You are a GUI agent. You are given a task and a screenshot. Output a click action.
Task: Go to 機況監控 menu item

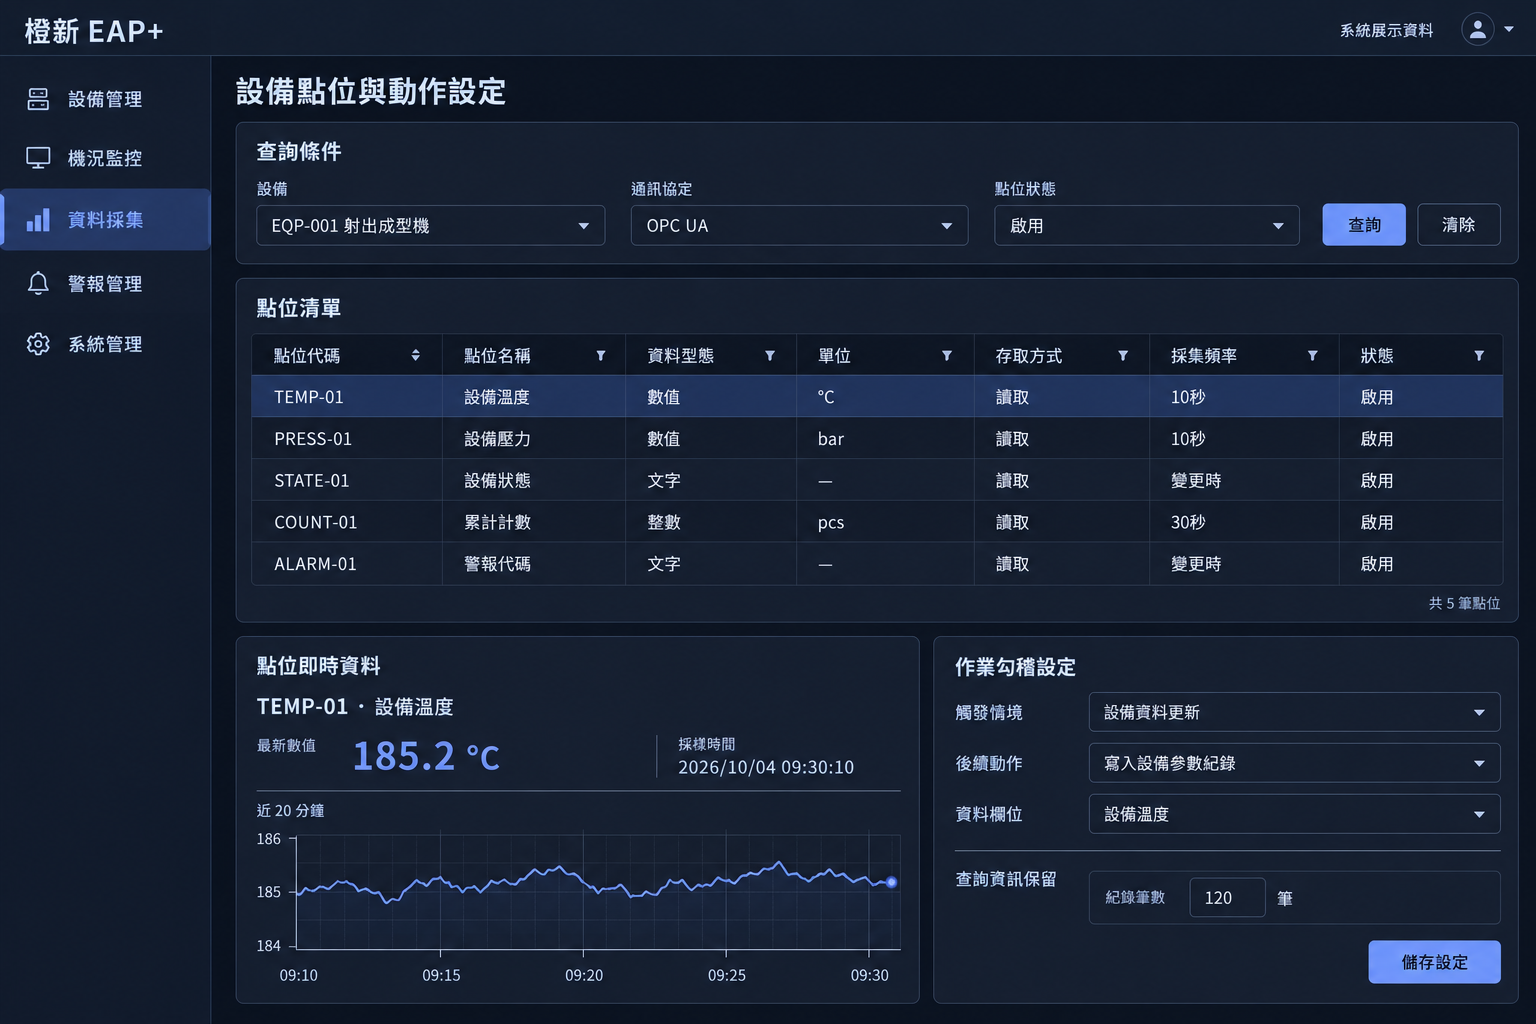point(105,157)
